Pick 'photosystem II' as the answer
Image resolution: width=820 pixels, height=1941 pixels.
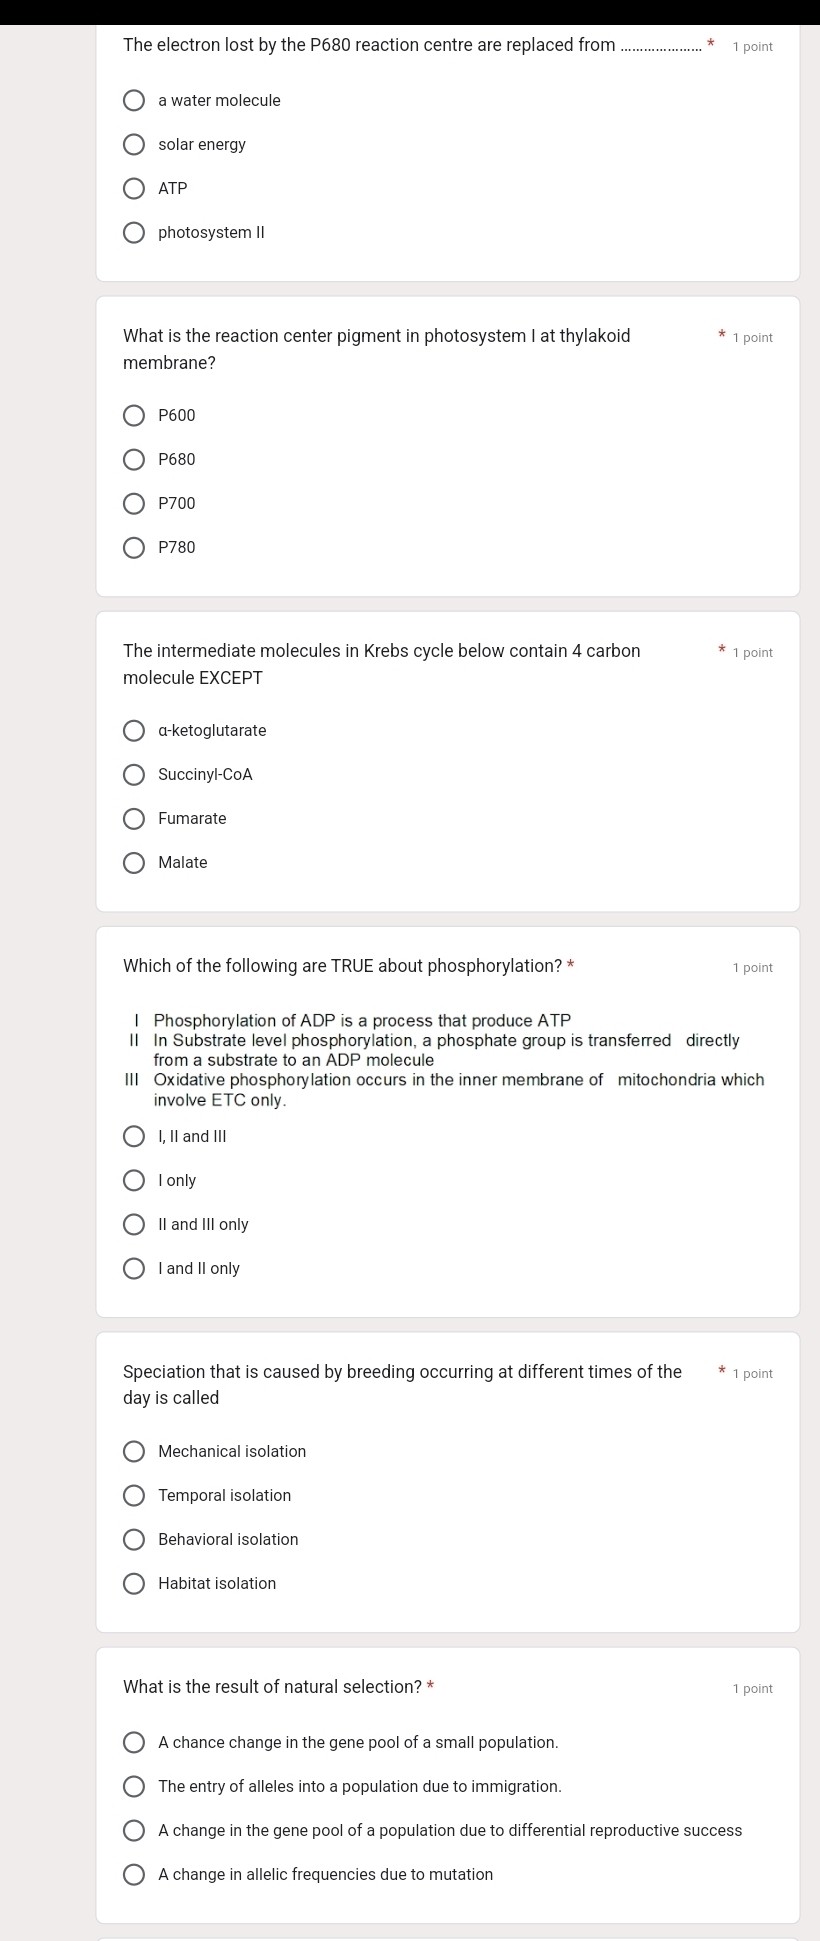134,233
